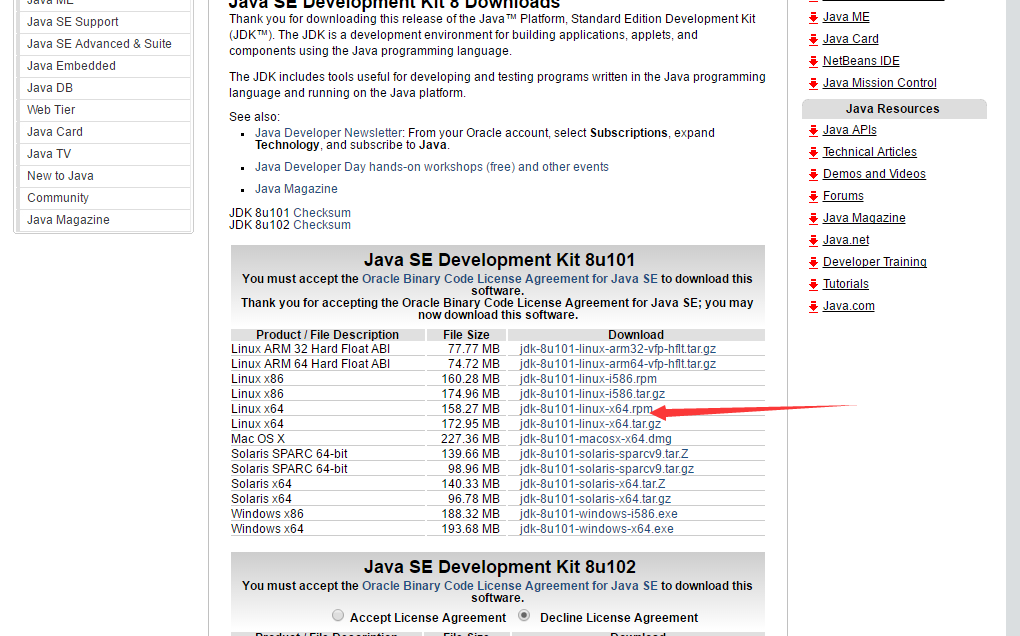Open NetBeans IDE link in right sidebar
1020x636 pixels.
tap(861, 61)
